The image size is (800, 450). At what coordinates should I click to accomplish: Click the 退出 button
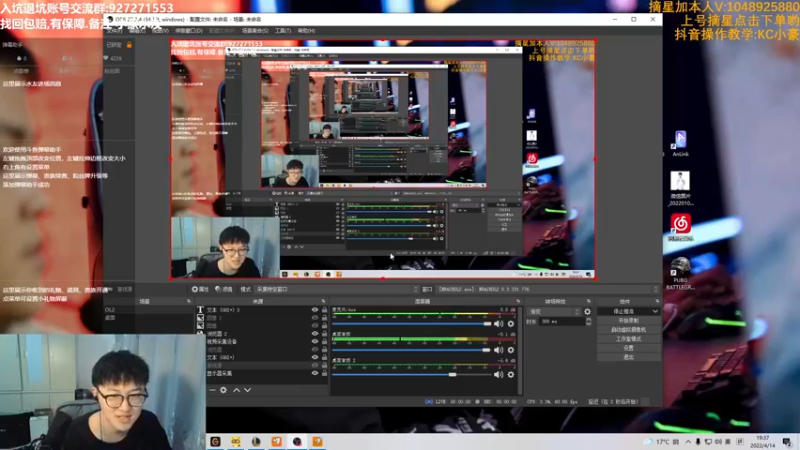pyautogui.click(x=628, y=357)
